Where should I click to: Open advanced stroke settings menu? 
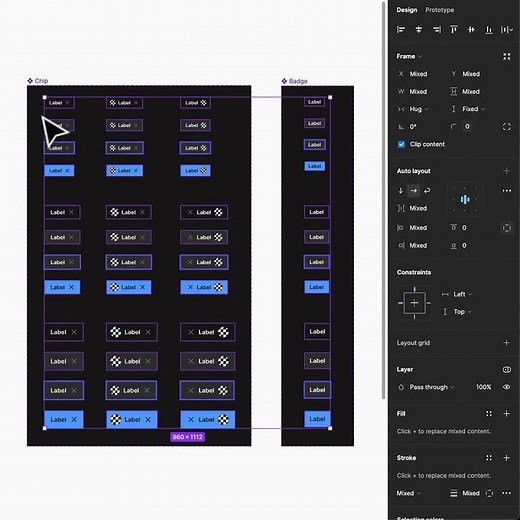pos(507,493)
